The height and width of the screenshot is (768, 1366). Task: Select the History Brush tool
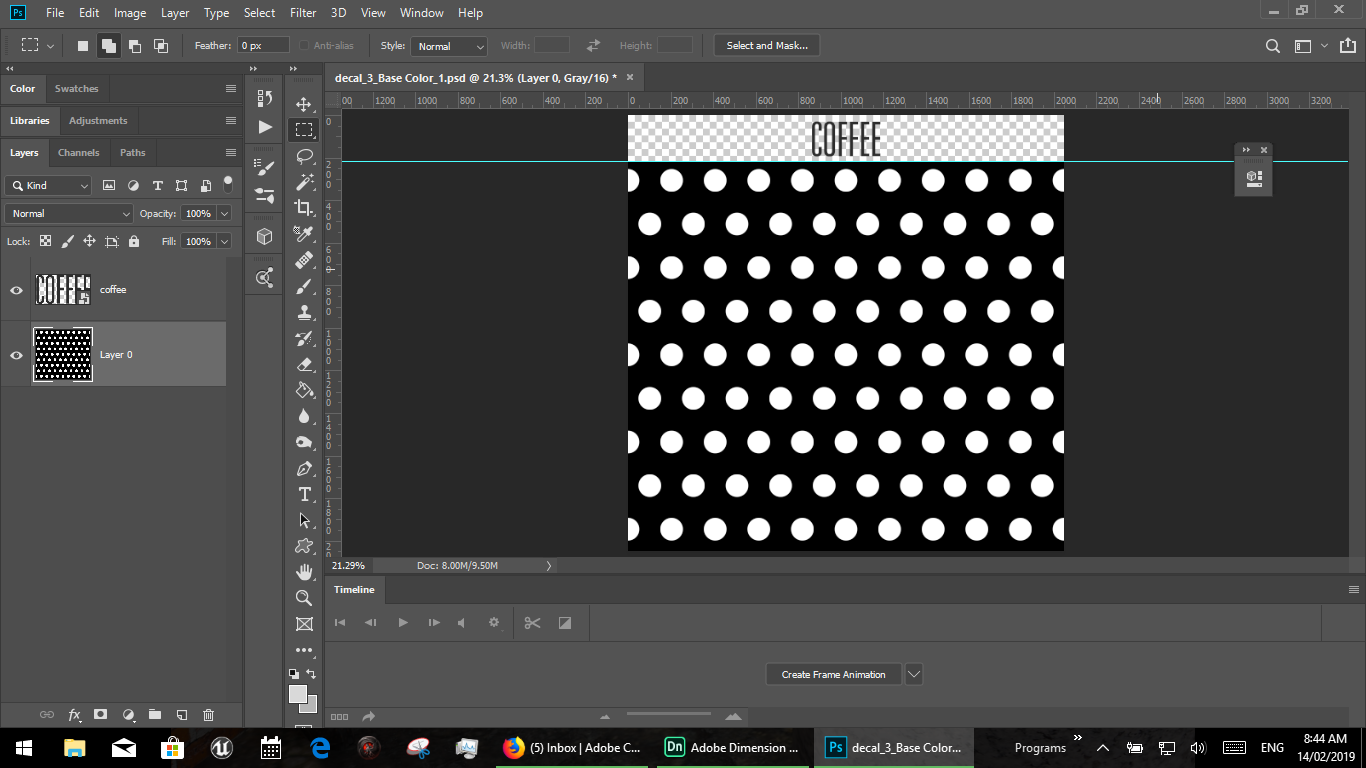[304, 338]
